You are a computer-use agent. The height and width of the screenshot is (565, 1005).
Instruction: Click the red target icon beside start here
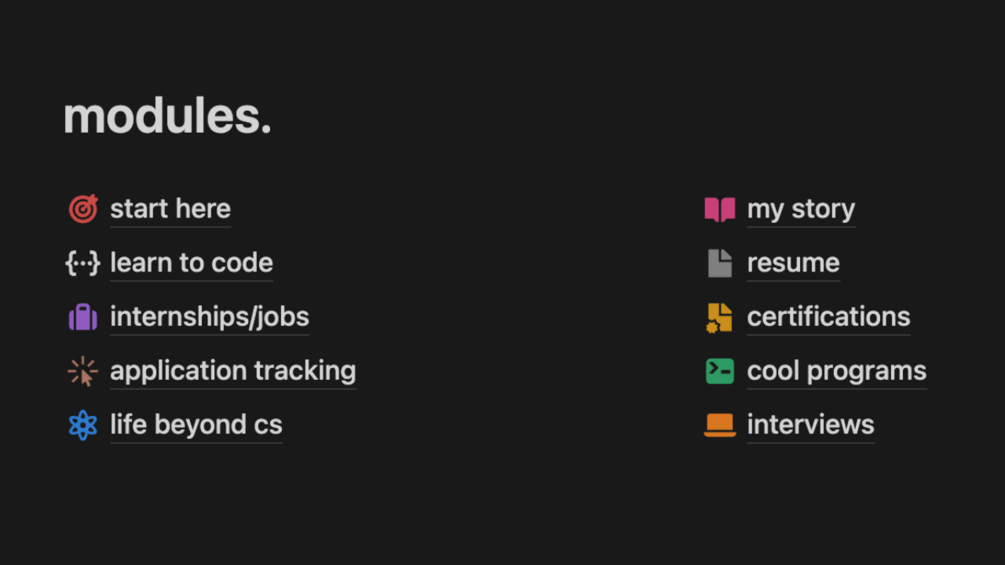click(83, 209)
